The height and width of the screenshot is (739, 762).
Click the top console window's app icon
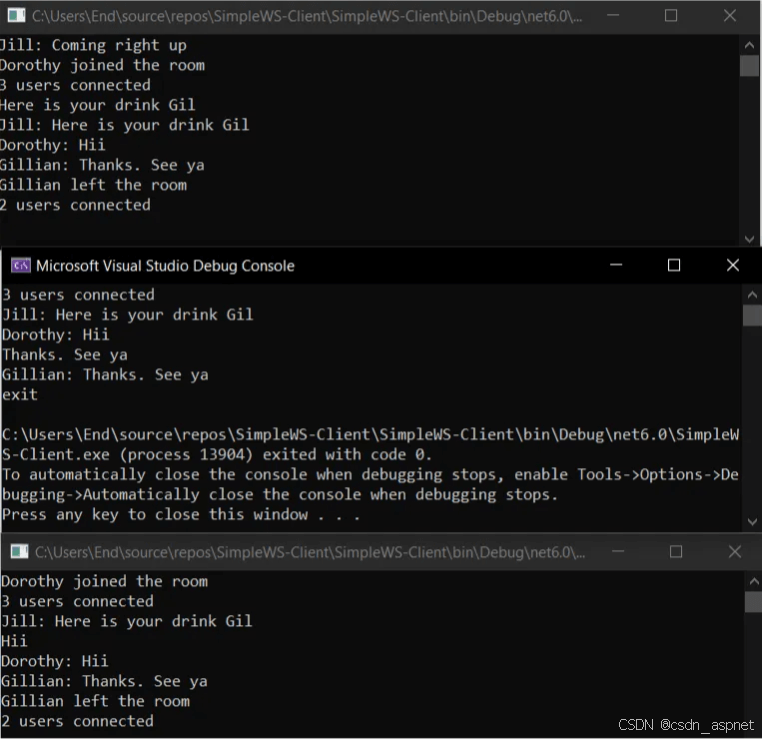pos(17,16)
